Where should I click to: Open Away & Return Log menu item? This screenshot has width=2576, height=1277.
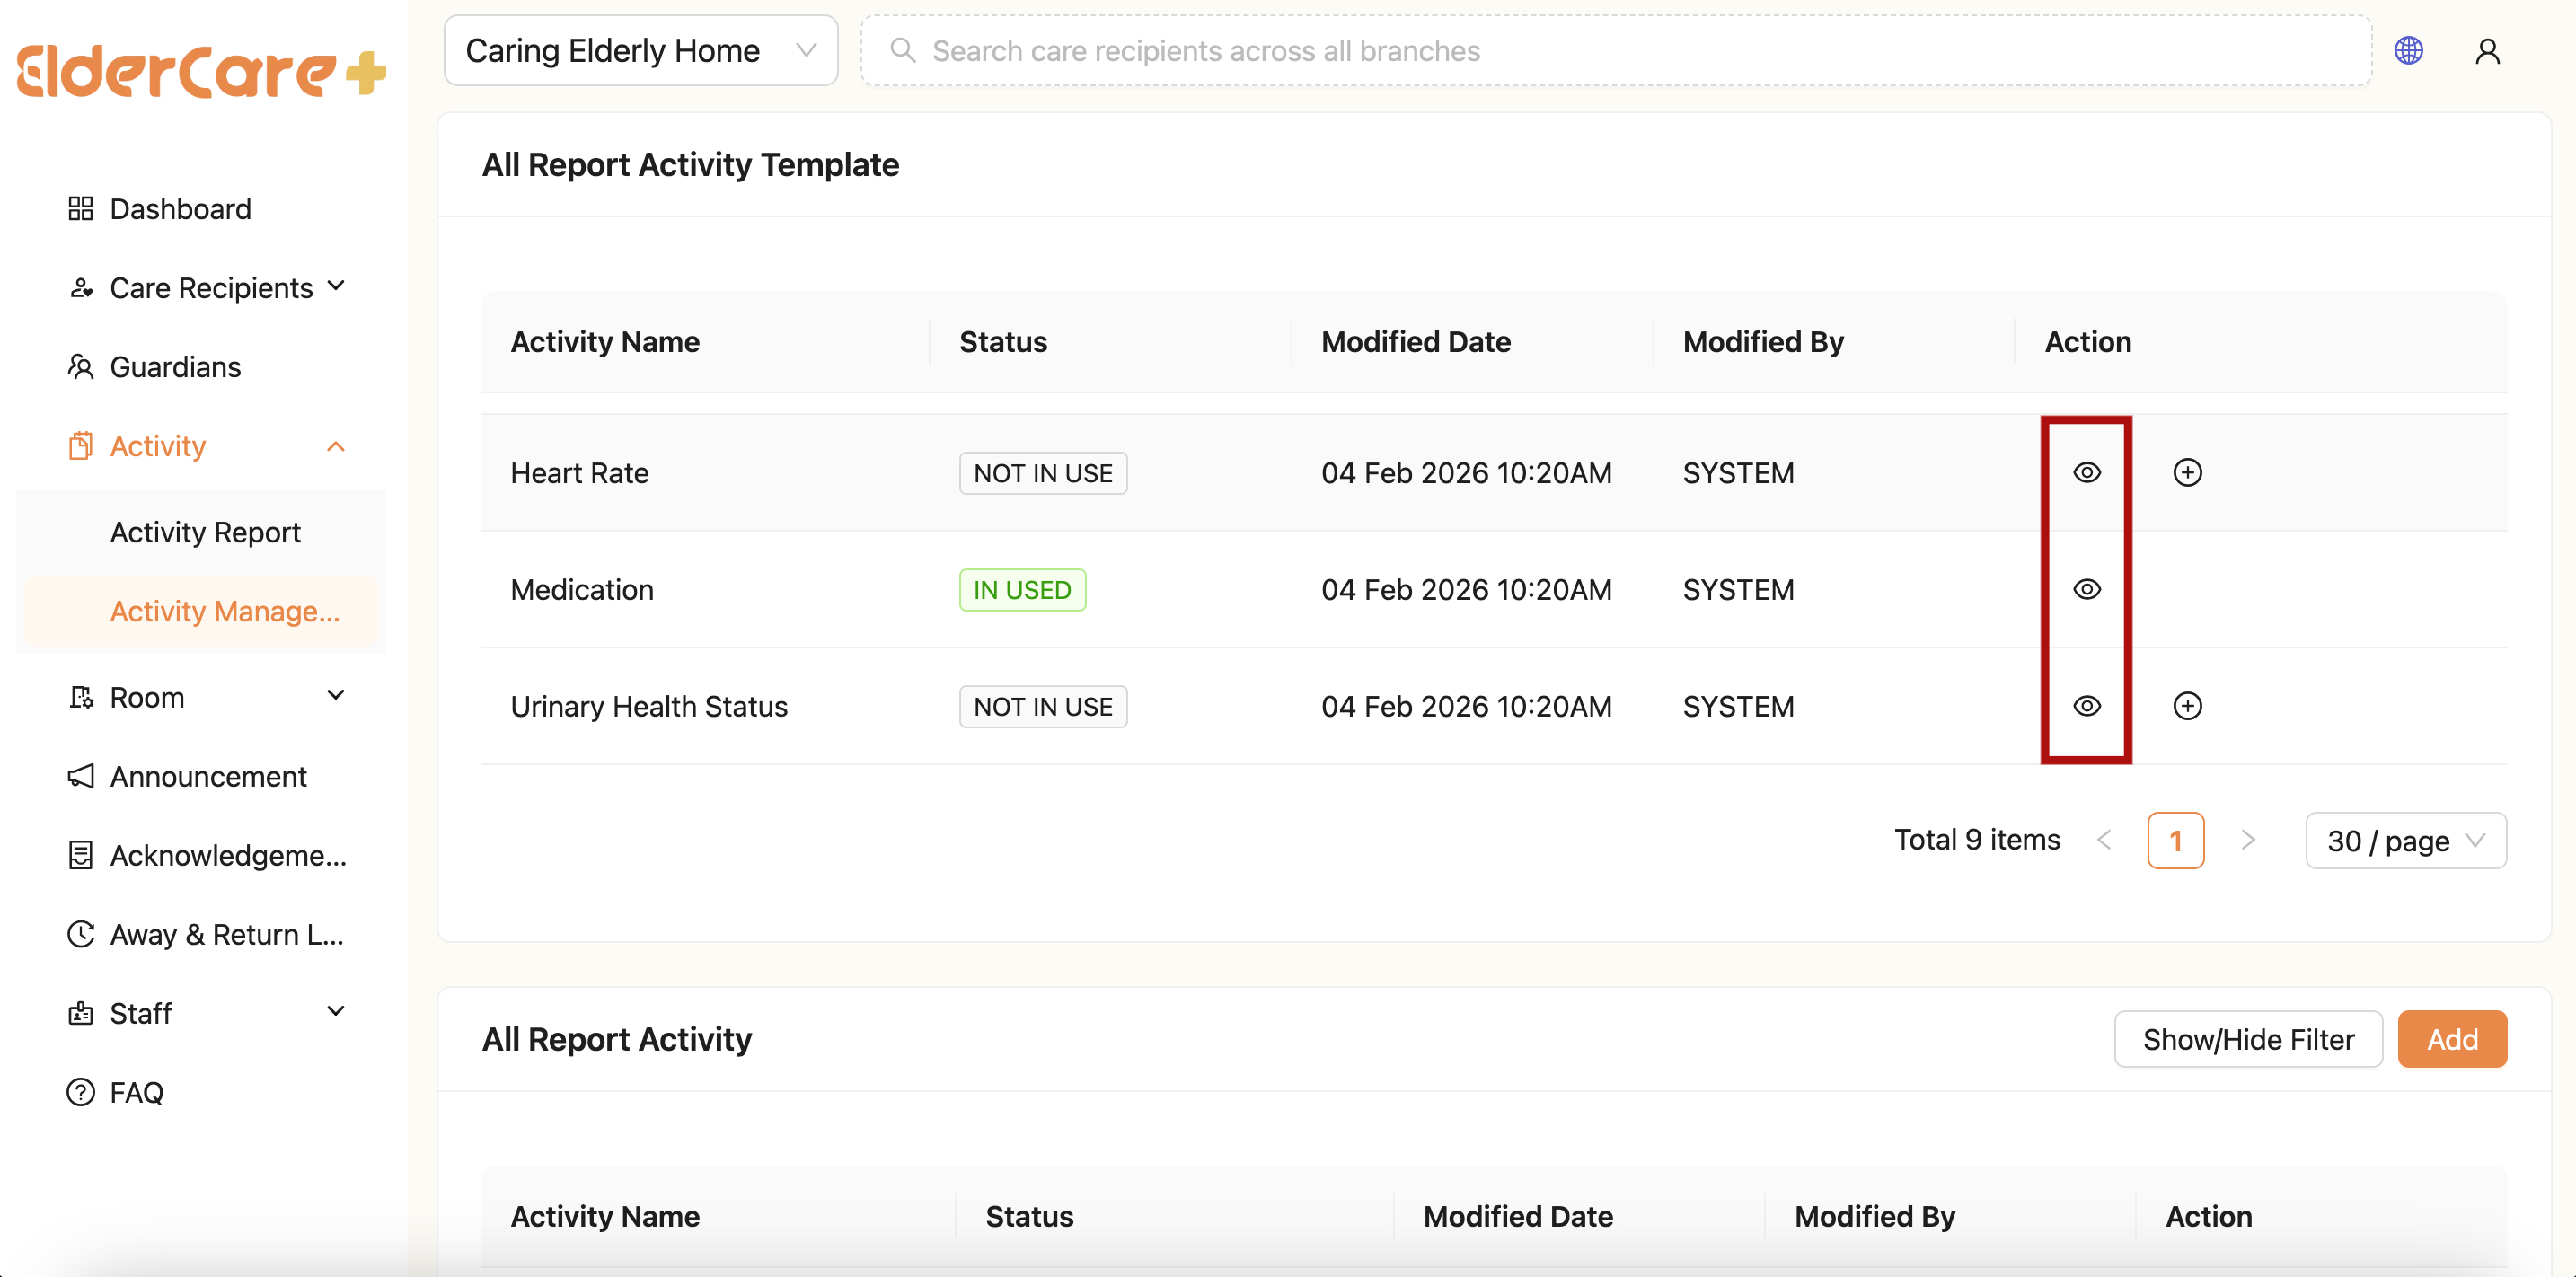click(x=226, y=934)
